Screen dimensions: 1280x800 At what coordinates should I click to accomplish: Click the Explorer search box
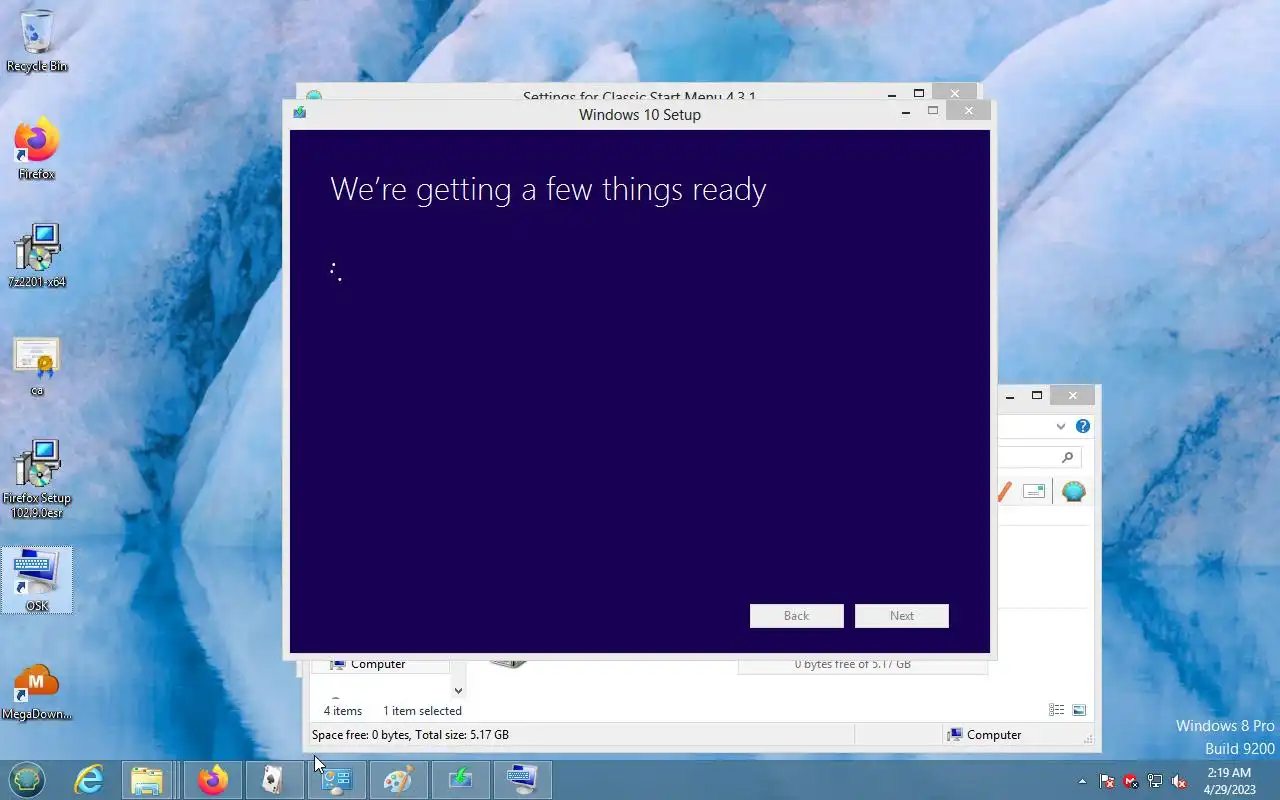[1038, 457]
